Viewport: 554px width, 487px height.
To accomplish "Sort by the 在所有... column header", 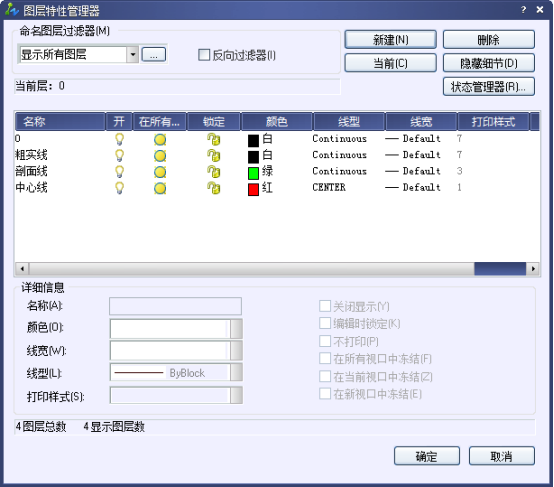I will [160, 122].
